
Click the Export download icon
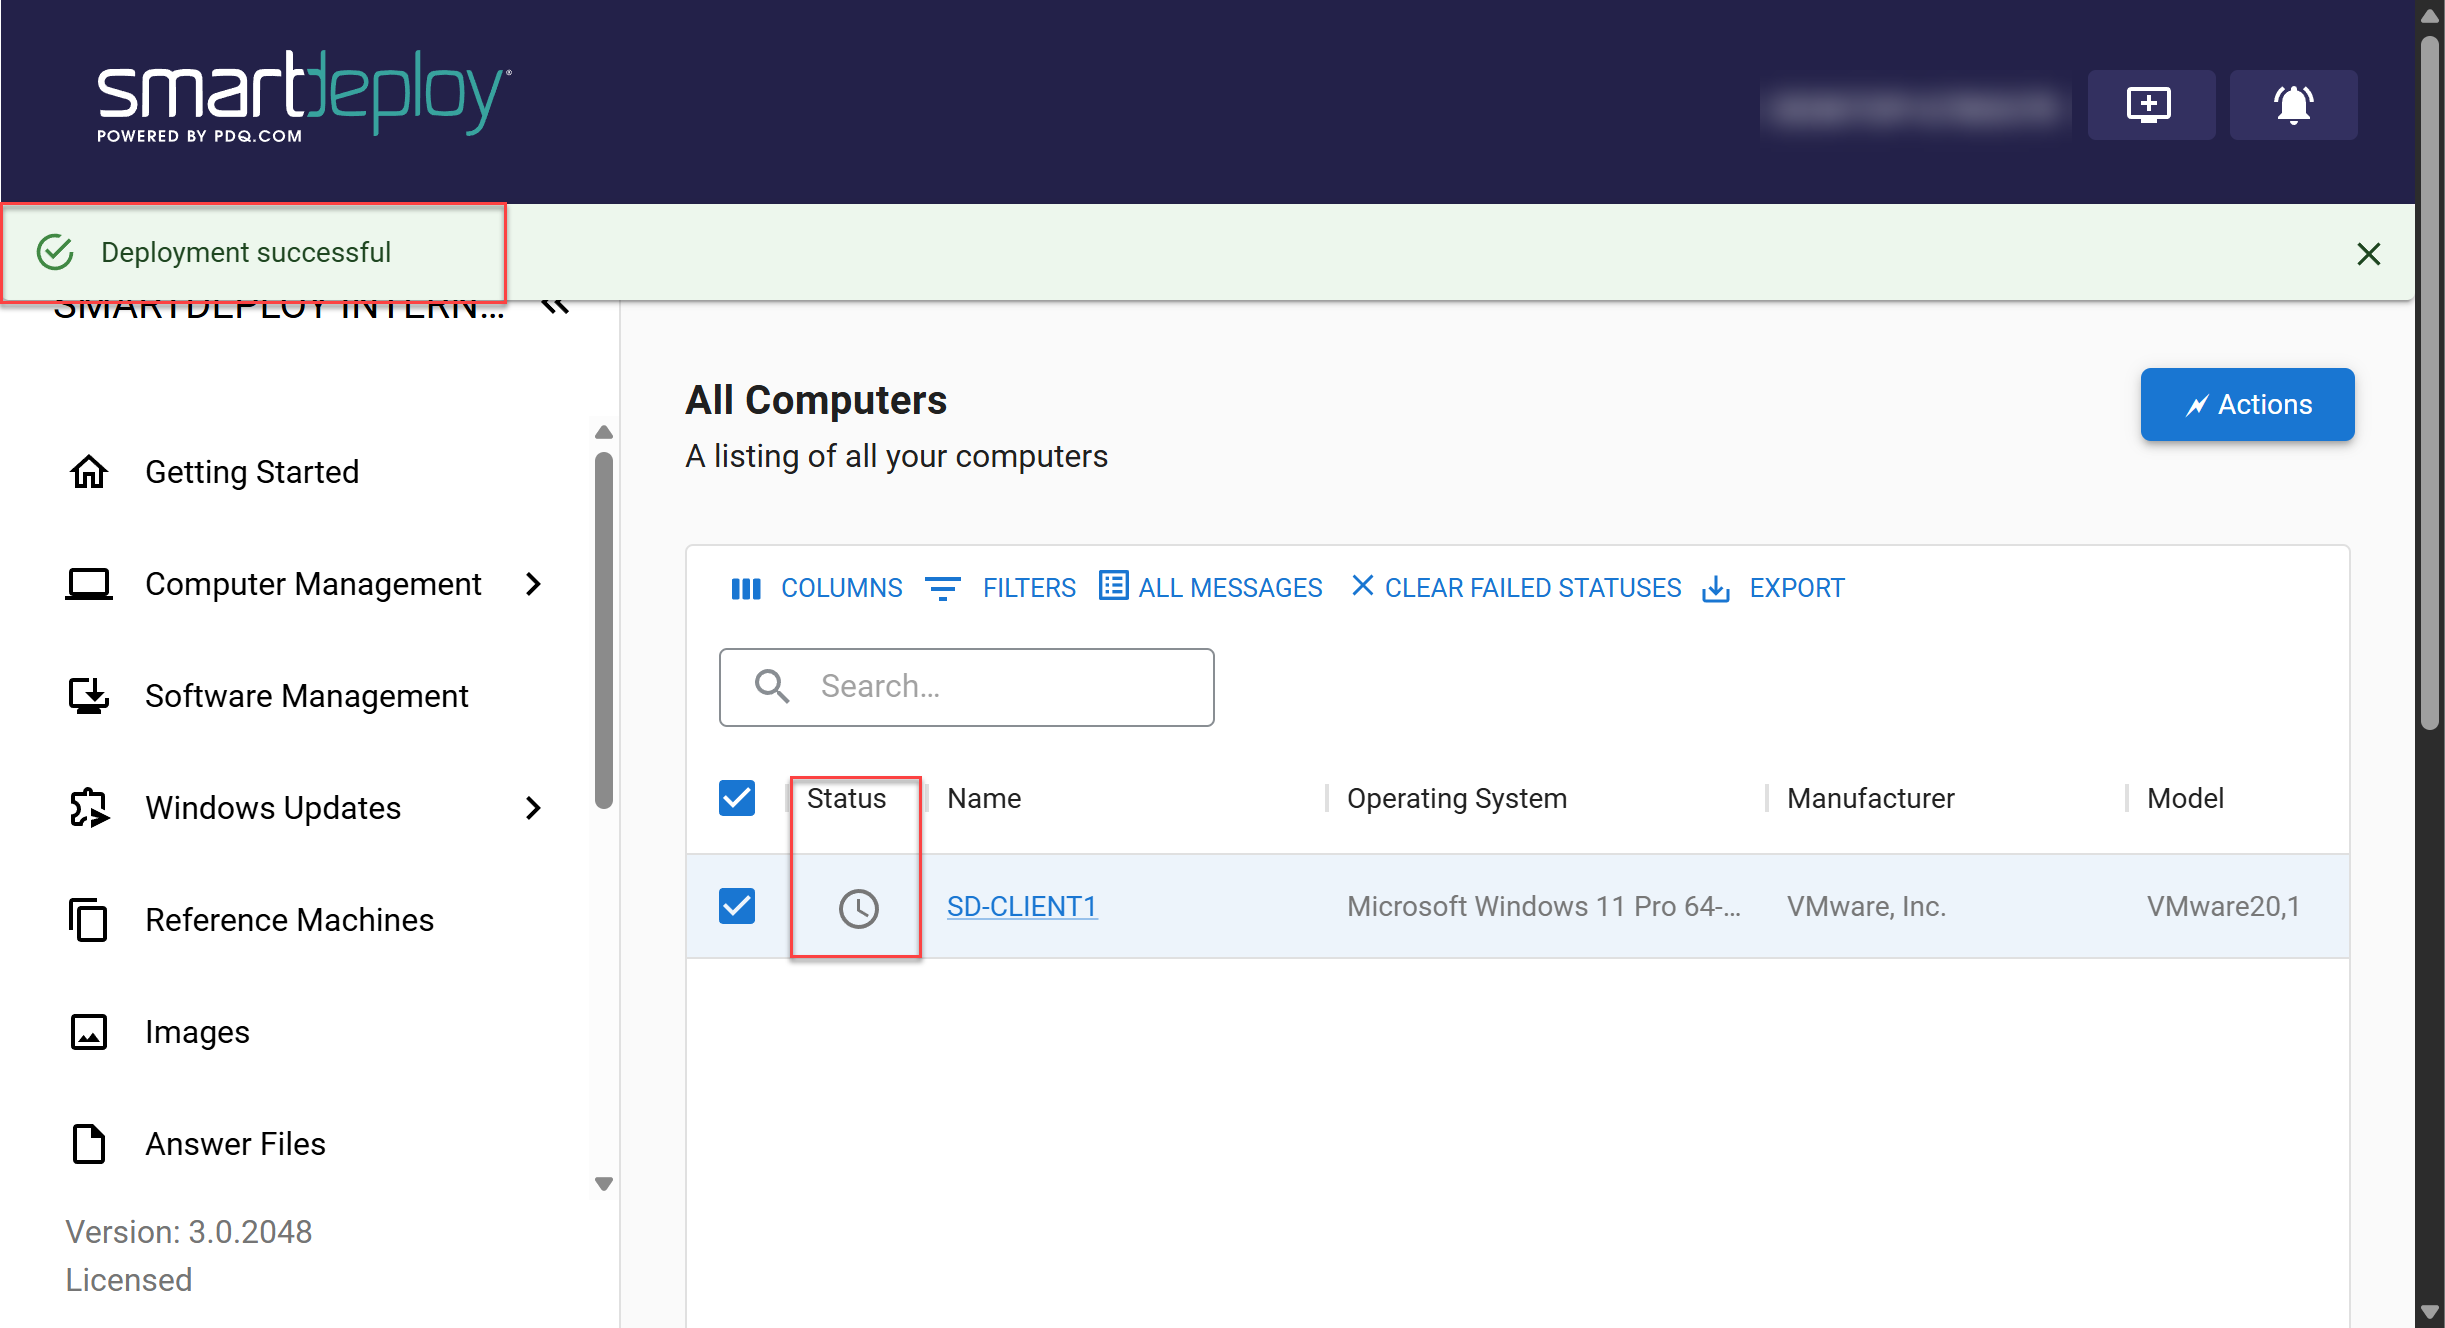1716,588
